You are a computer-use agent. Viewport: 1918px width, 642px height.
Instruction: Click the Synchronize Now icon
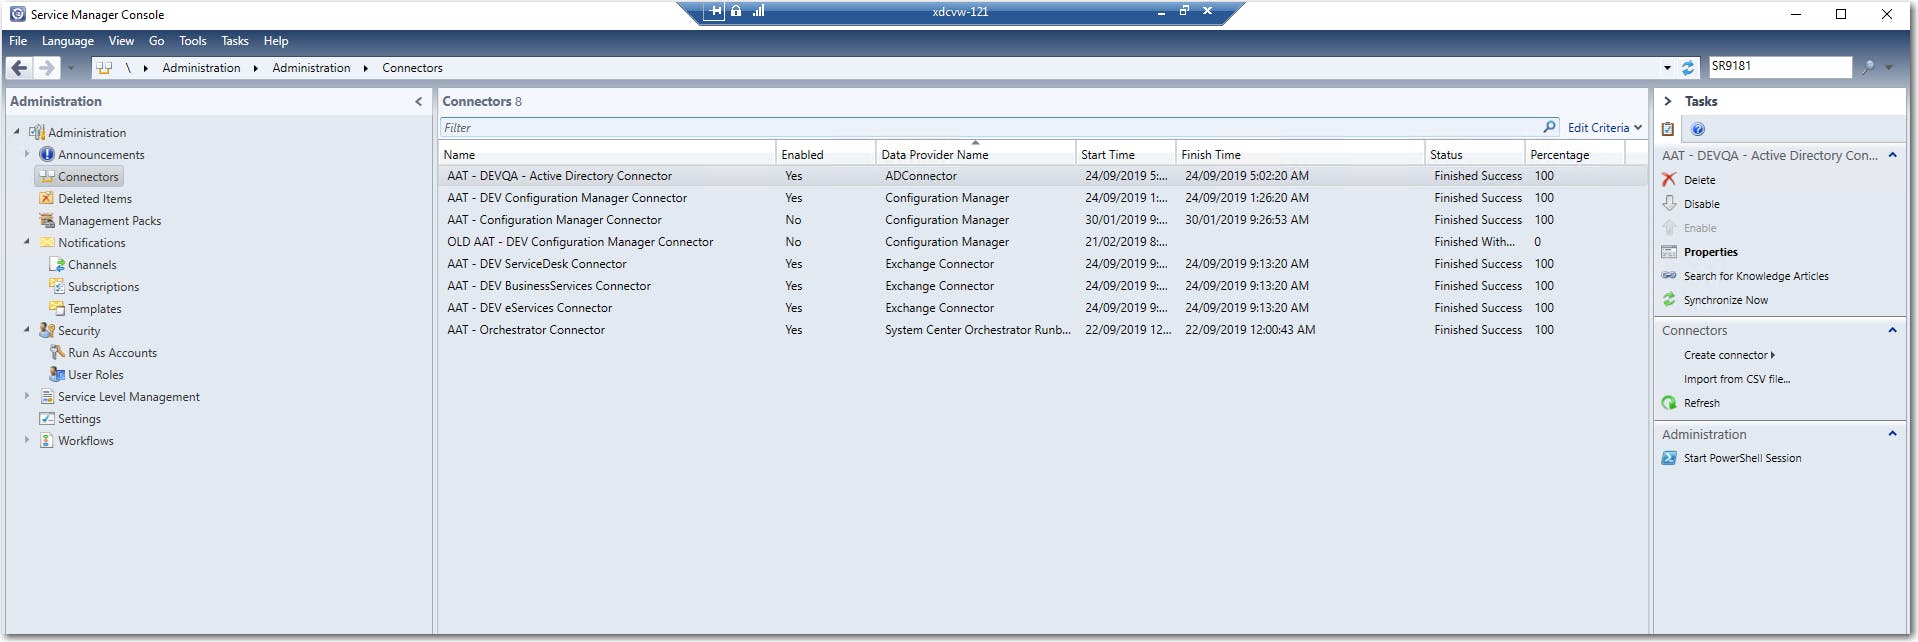click(x=1669, y=299)
